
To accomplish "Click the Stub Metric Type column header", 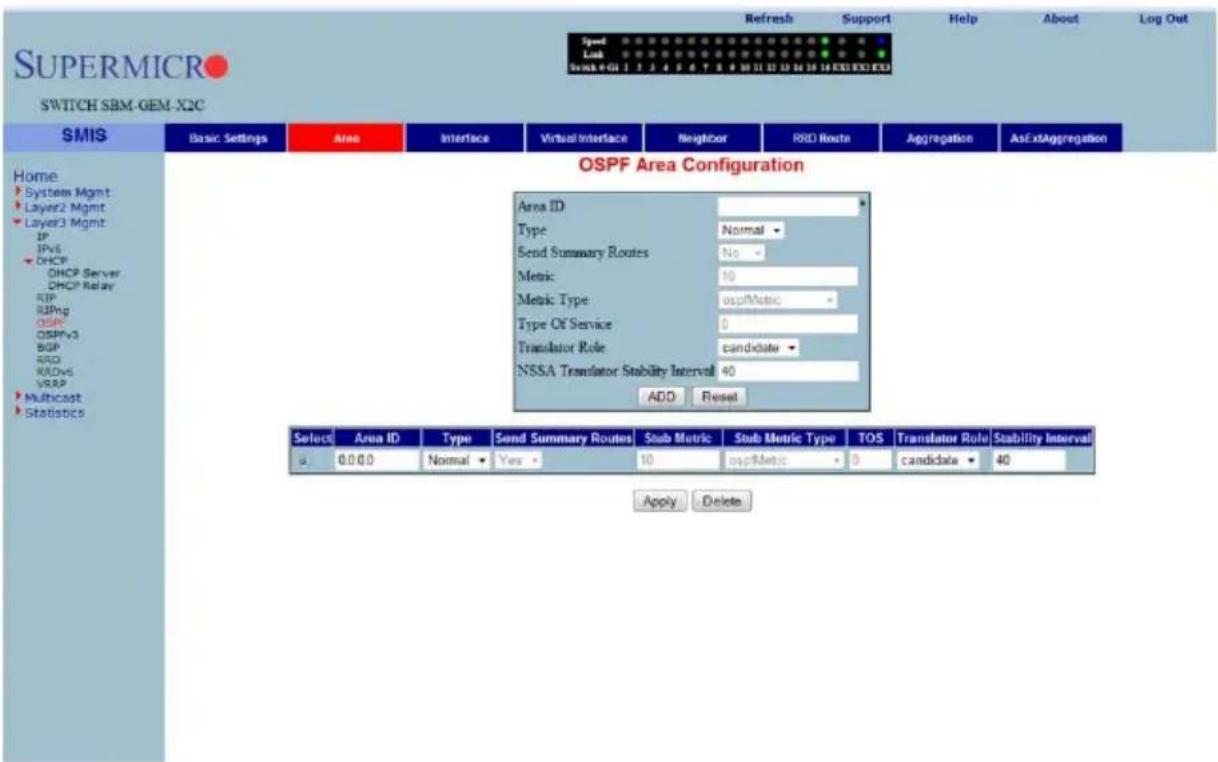I will (x=784, y=441).
